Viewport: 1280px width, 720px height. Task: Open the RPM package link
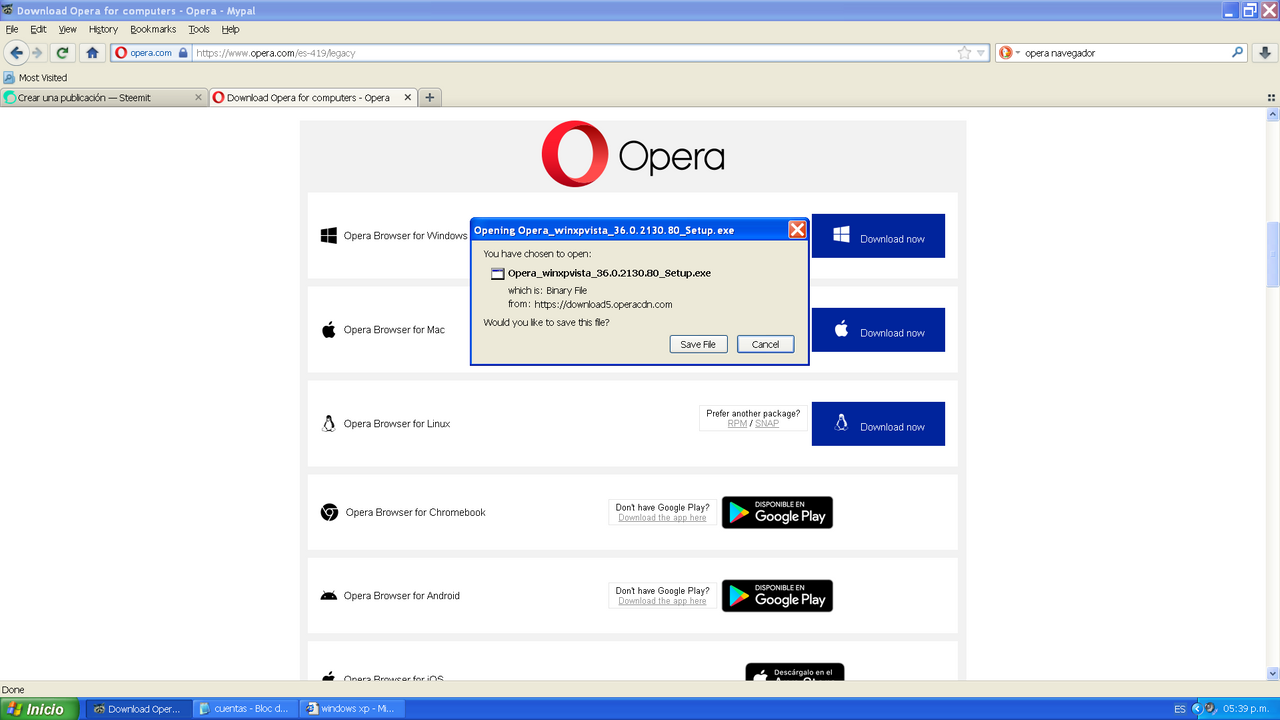pos(737,424)
